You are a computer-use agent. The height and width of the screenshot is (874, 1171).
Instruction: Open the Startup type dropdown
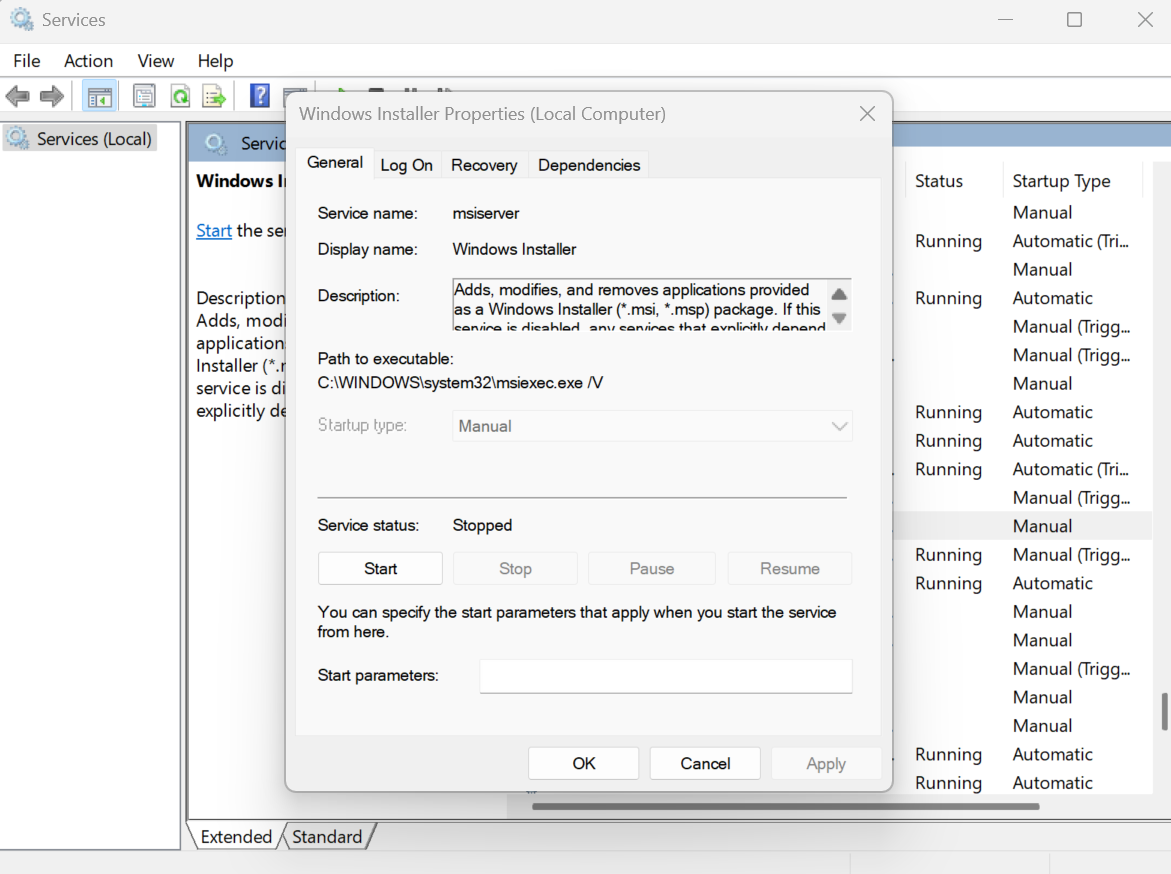(x=652, y=426)
